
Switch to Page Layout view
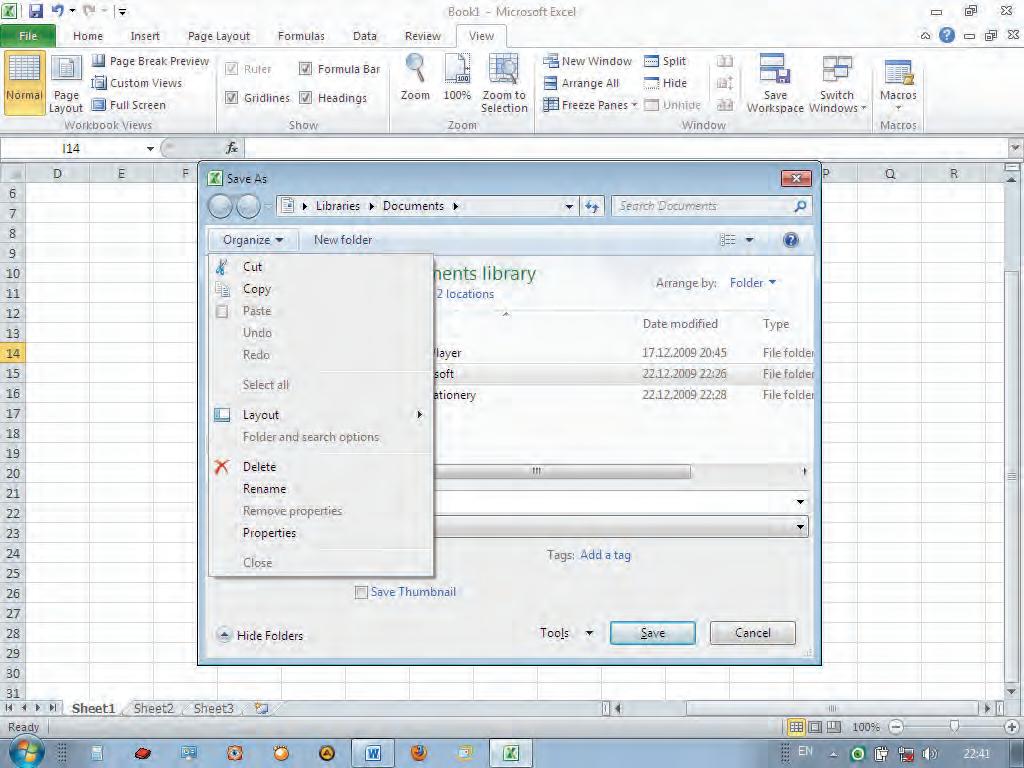[66, 84]
